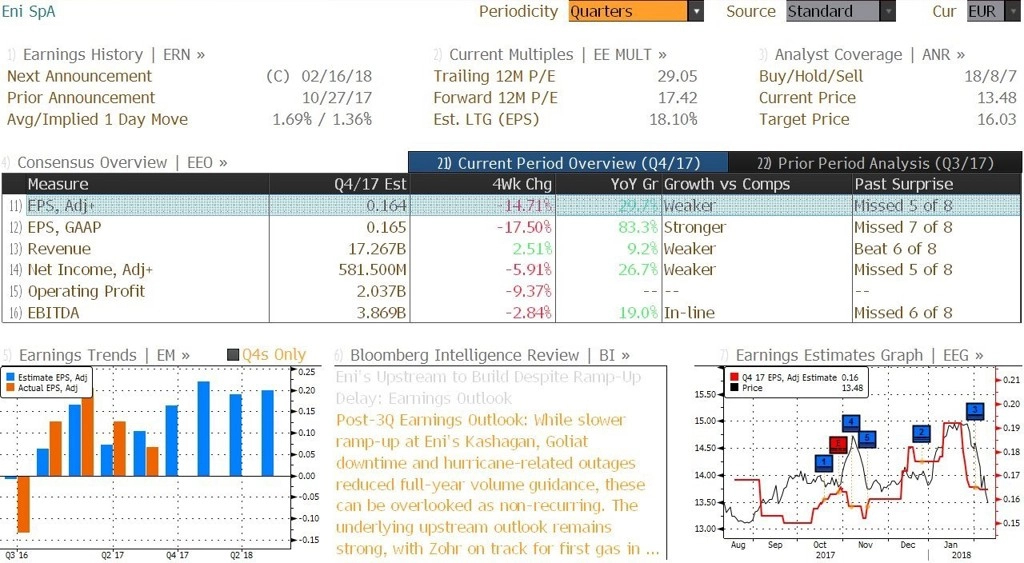Click Net Income estimate 581.500M

click(x=372, y=270)
